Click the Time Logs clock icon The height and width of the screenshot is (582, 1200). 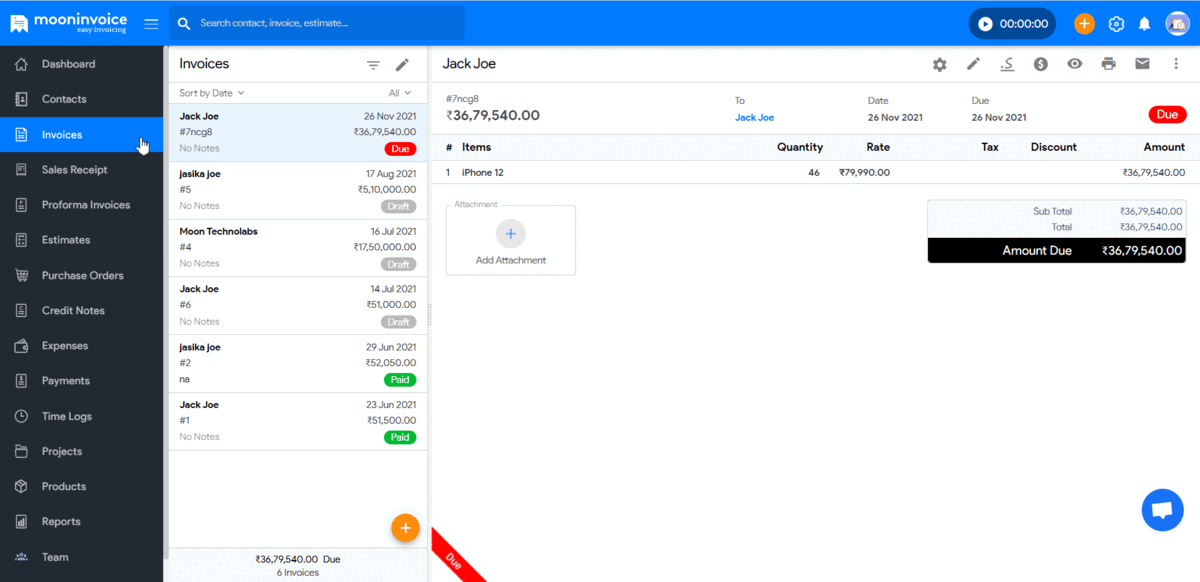tap(22, 416)
